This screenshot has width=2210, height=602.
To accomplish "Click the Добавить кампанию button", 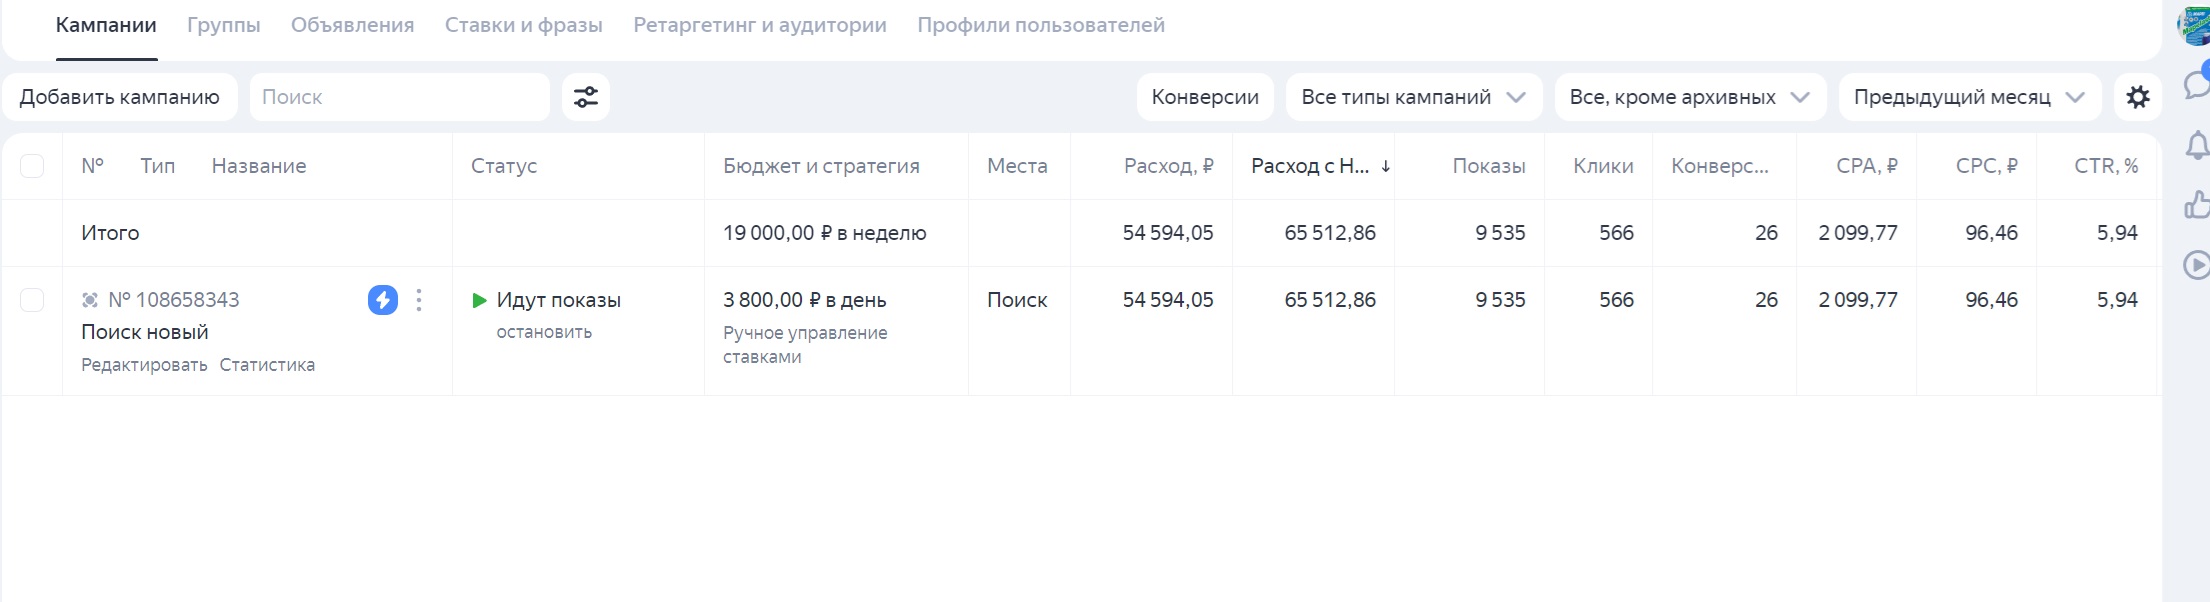I will click(x=119, y=97).
